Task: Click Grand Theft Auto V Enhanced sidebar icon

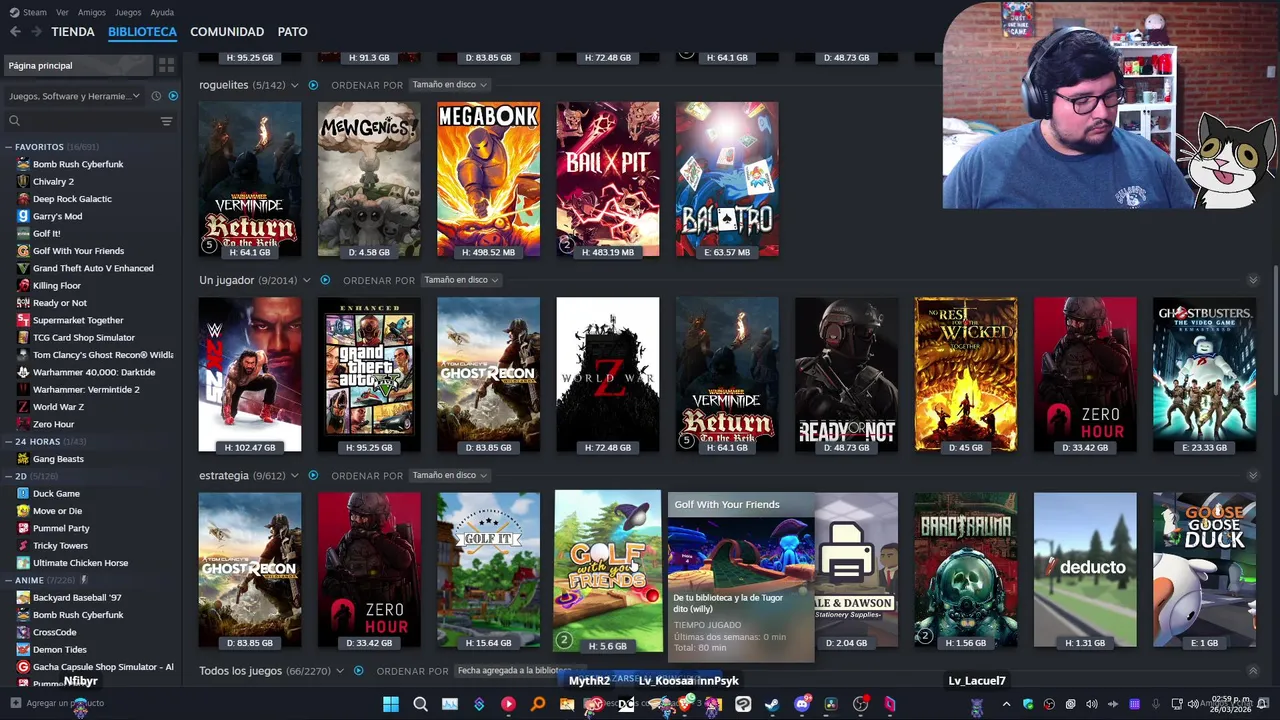Action: tap(23, 268)
